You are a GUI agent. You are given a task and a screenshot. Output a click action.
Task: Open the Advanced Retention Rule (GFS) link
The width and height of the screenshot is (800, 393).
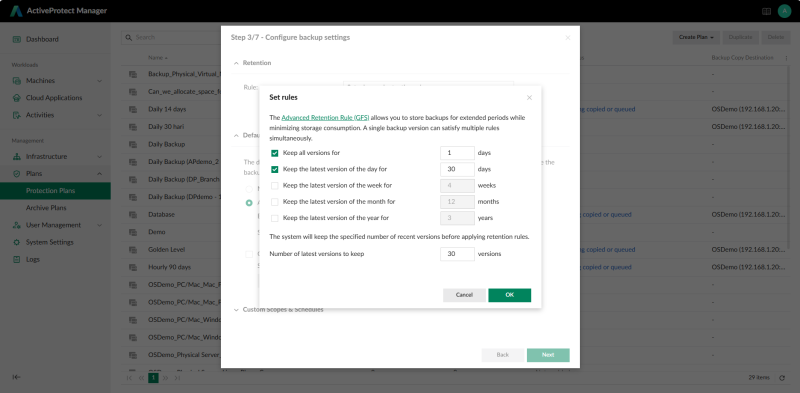(x=325, y=117)
